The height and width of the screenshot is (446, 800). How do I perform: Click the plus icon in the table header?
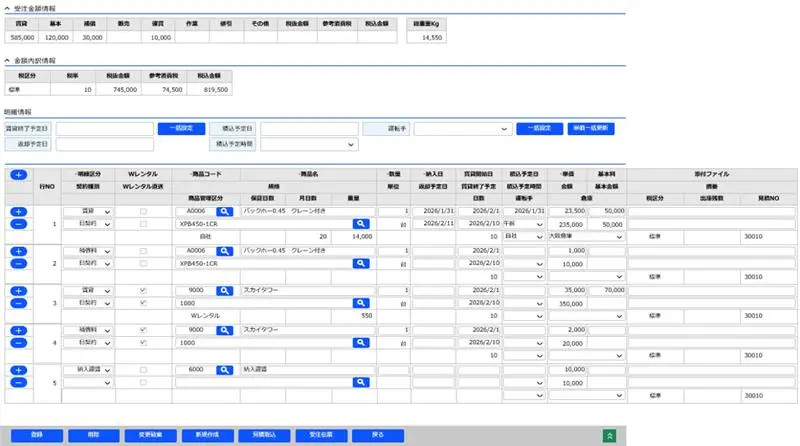coord(19,175)
